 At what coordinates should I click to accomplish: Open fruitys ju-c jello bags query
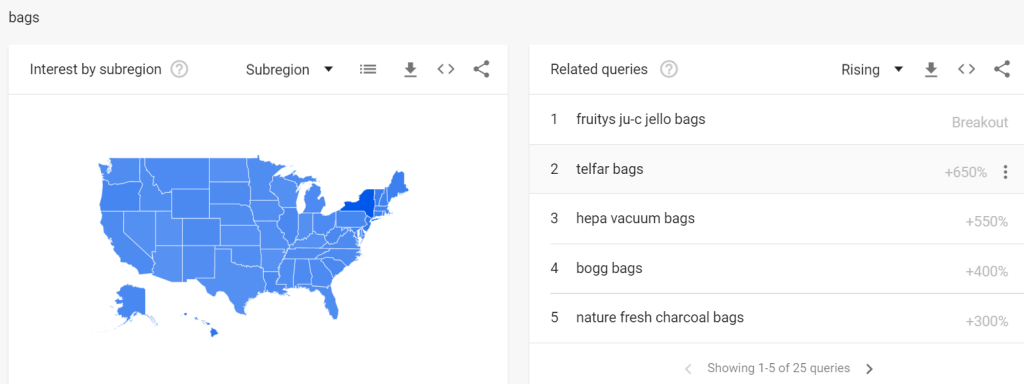point(640,120)
